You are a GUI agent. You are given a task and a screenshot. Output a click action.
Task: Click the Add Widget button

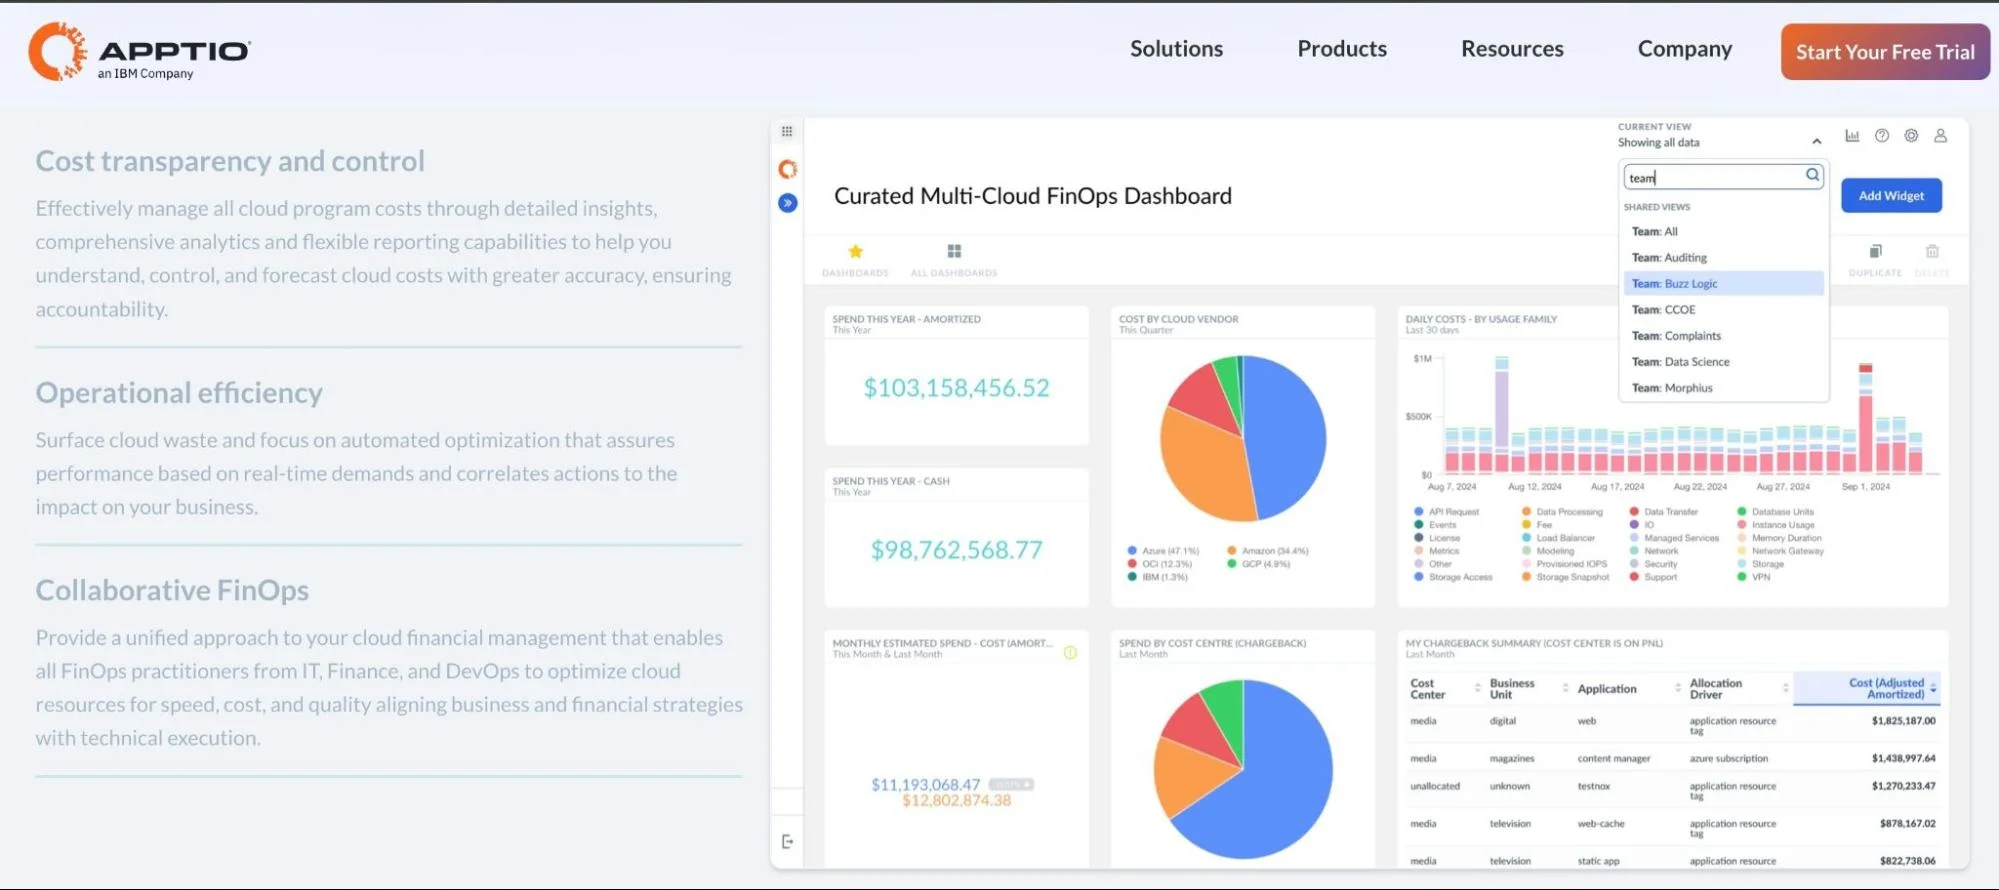pos(1891,196)
